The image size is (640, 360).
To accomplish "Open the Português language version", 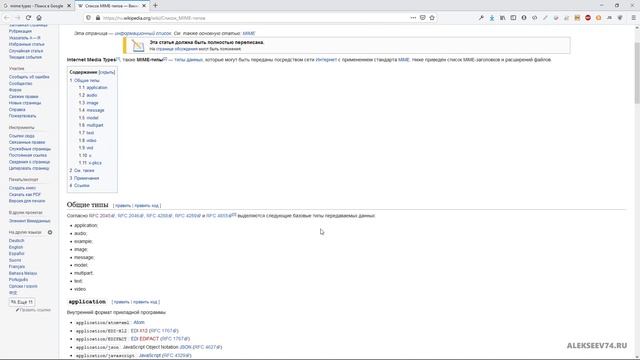I will (18, 280).
